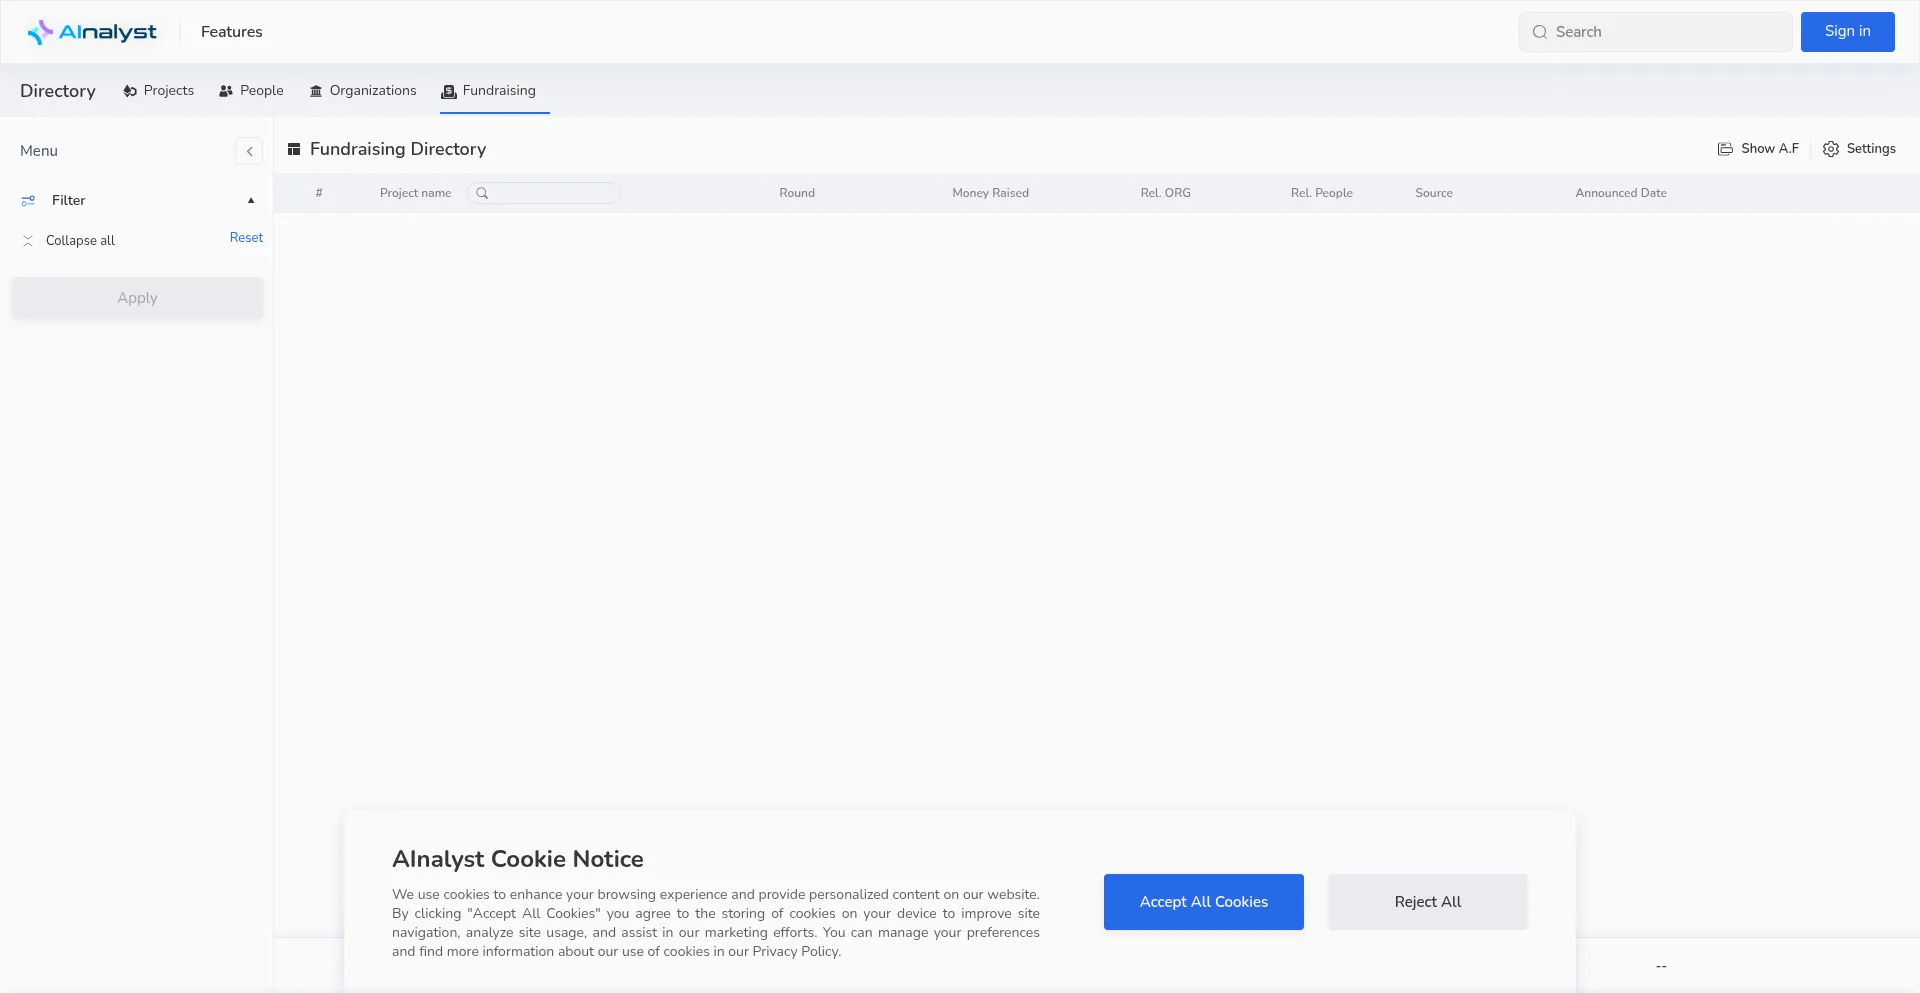Switch to the Organizations tab
The height and width of the screenshot is (993, 1920).
[372, 91]
